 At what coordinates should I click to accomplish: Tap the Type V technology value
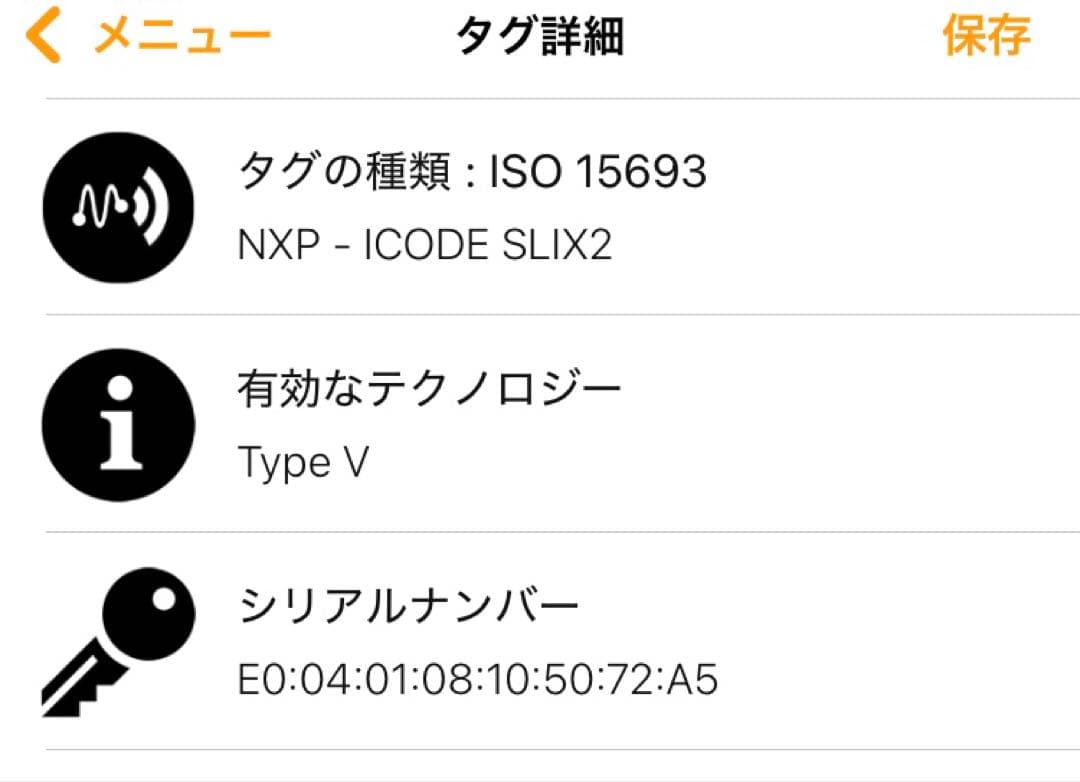pyautogui.click(x=303, y=463)
